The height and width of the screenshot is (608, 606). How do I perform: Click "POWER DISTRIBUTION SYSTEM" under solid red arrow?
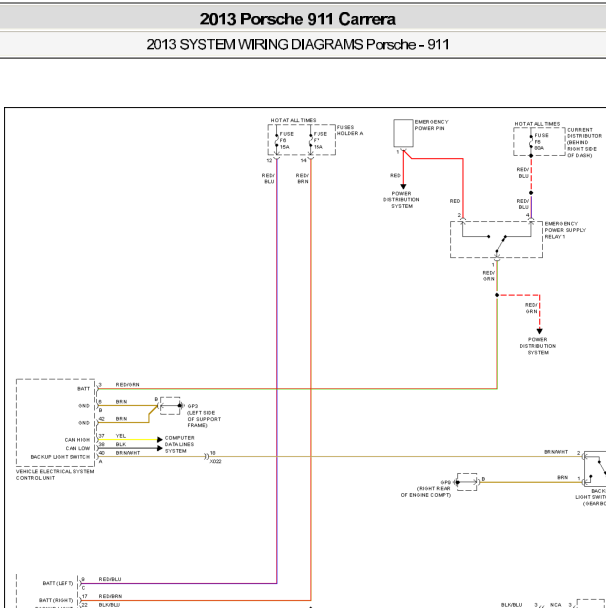tap(401, 200)
